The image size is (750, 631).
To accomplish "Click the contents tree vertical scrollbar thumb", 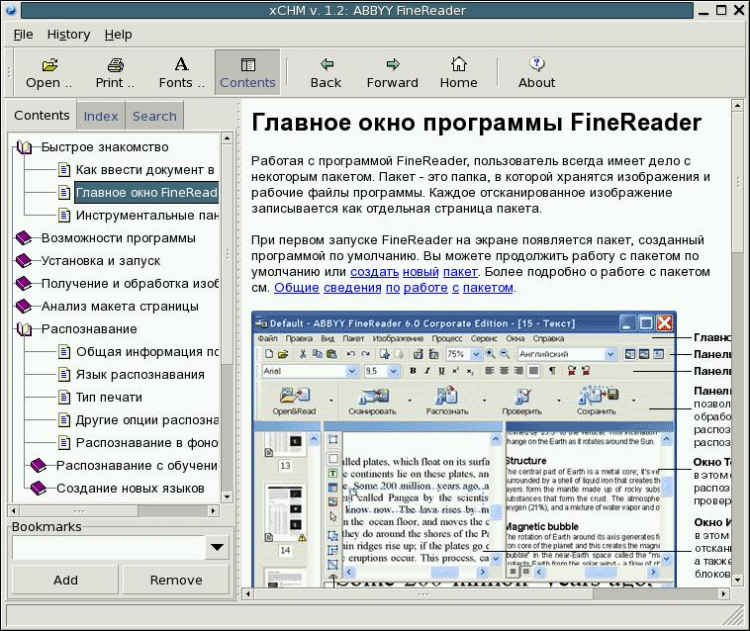I will pos(227,254).
